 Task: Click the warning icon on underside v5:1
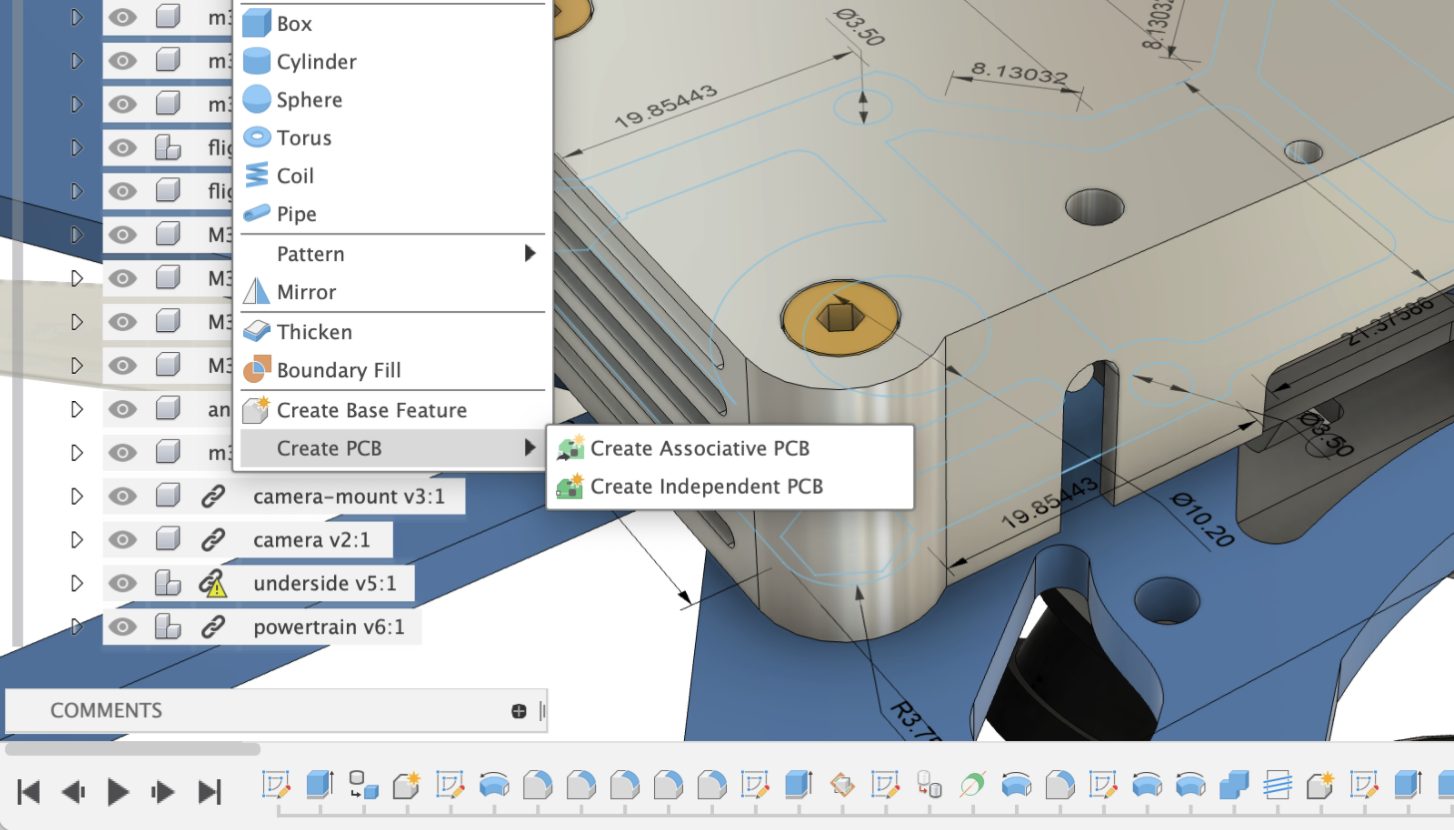coord(212,584)
